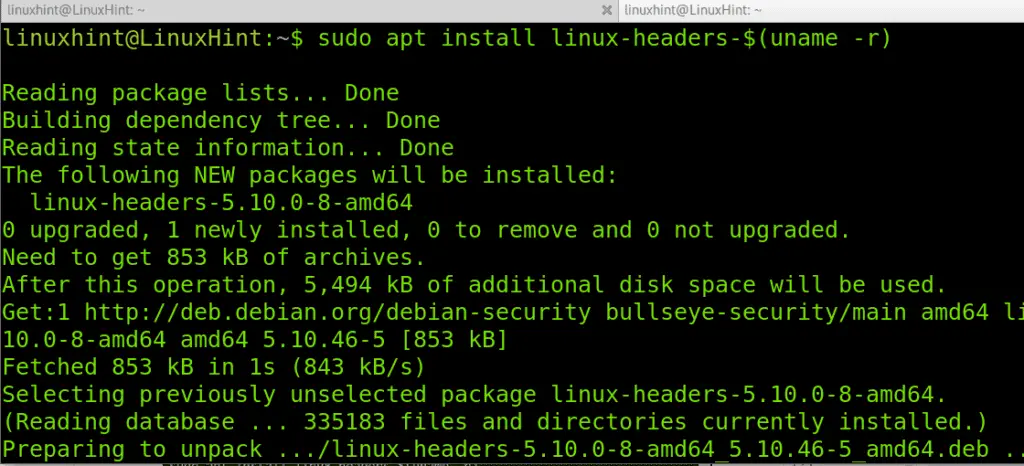1024x466 pixels.
Task: Click the bullseye-security/main text
Action: [756, 313]
